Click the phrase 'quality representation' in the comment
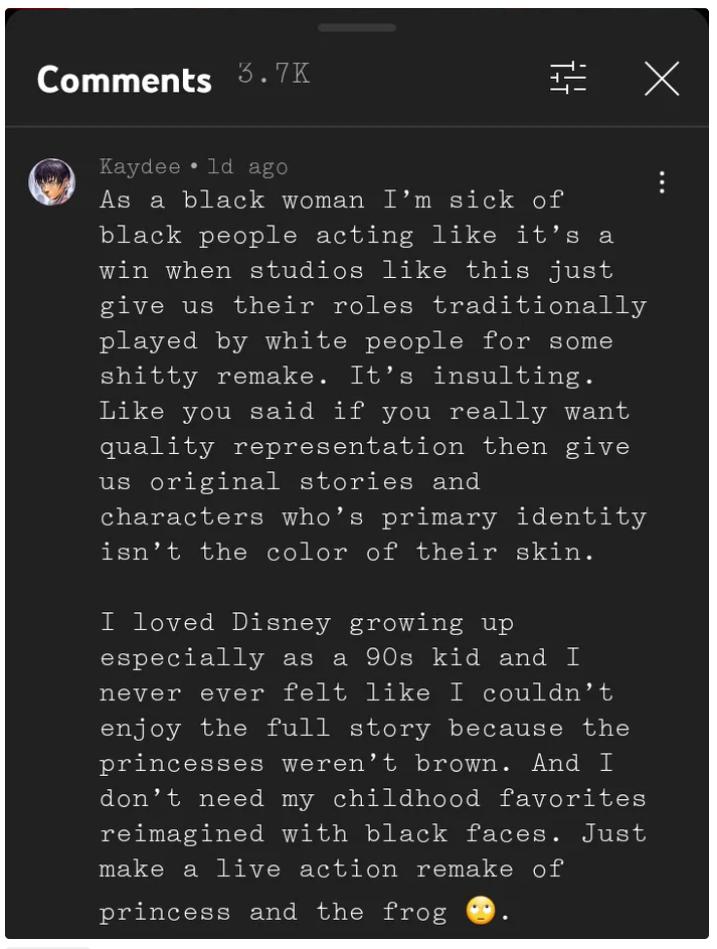The image size is (717, 949). point(282,446)
